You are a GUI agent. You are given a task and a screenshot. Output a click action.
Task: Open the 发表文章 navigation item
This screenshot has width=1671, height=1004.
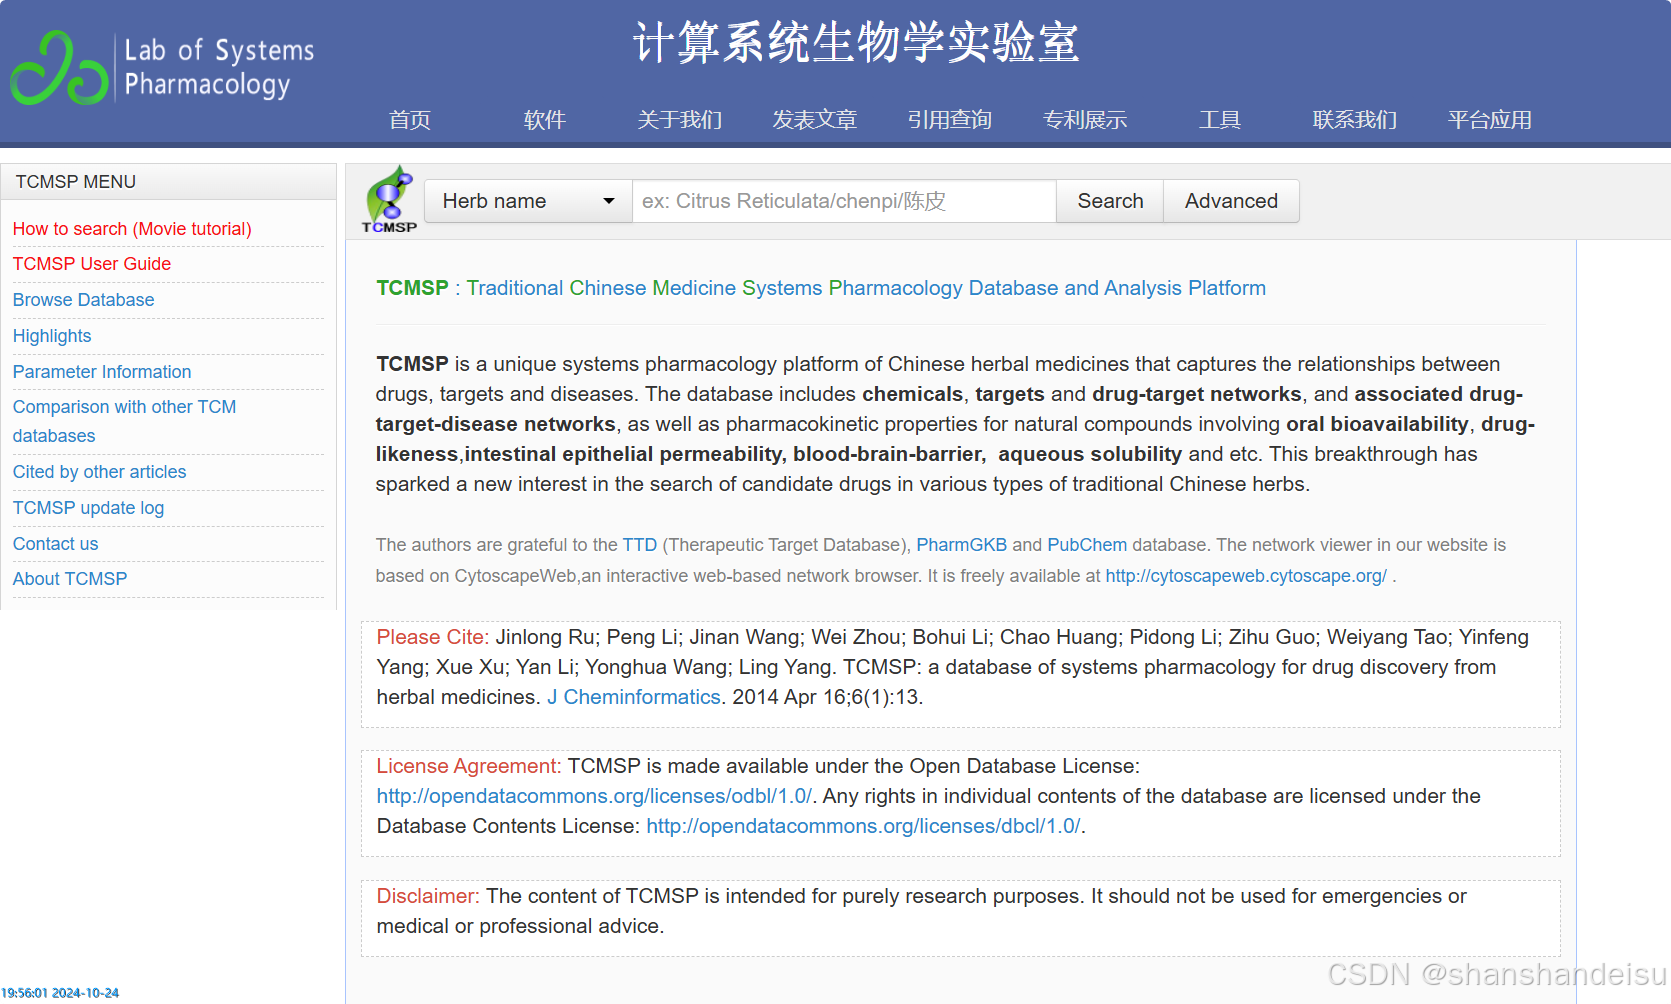point(815,120)
